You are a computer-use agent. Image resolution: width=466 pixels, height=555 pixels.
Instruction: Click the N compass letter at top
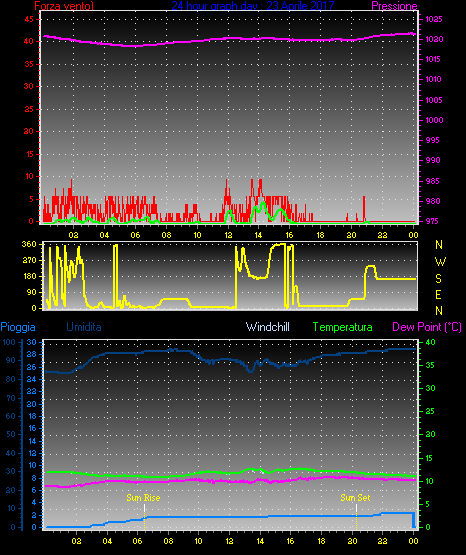point(439,245)
